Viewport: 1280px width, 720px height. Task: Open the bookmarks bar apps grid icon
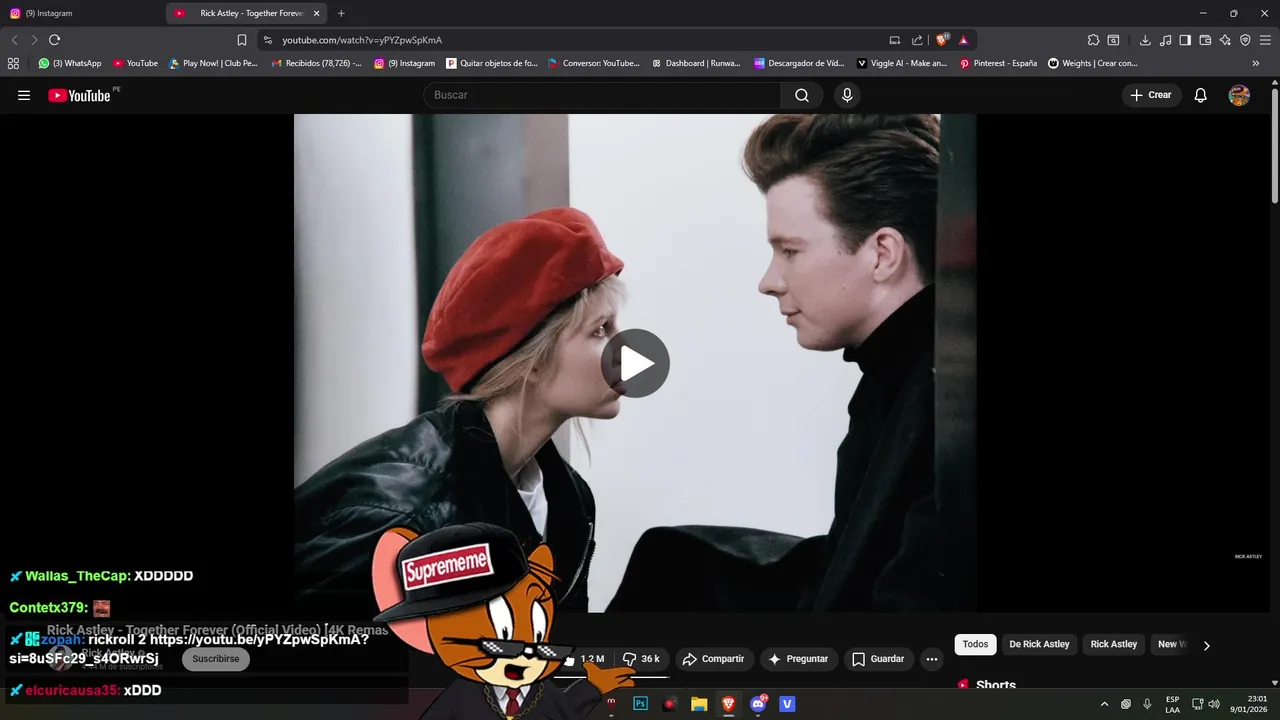click(13, 63)
